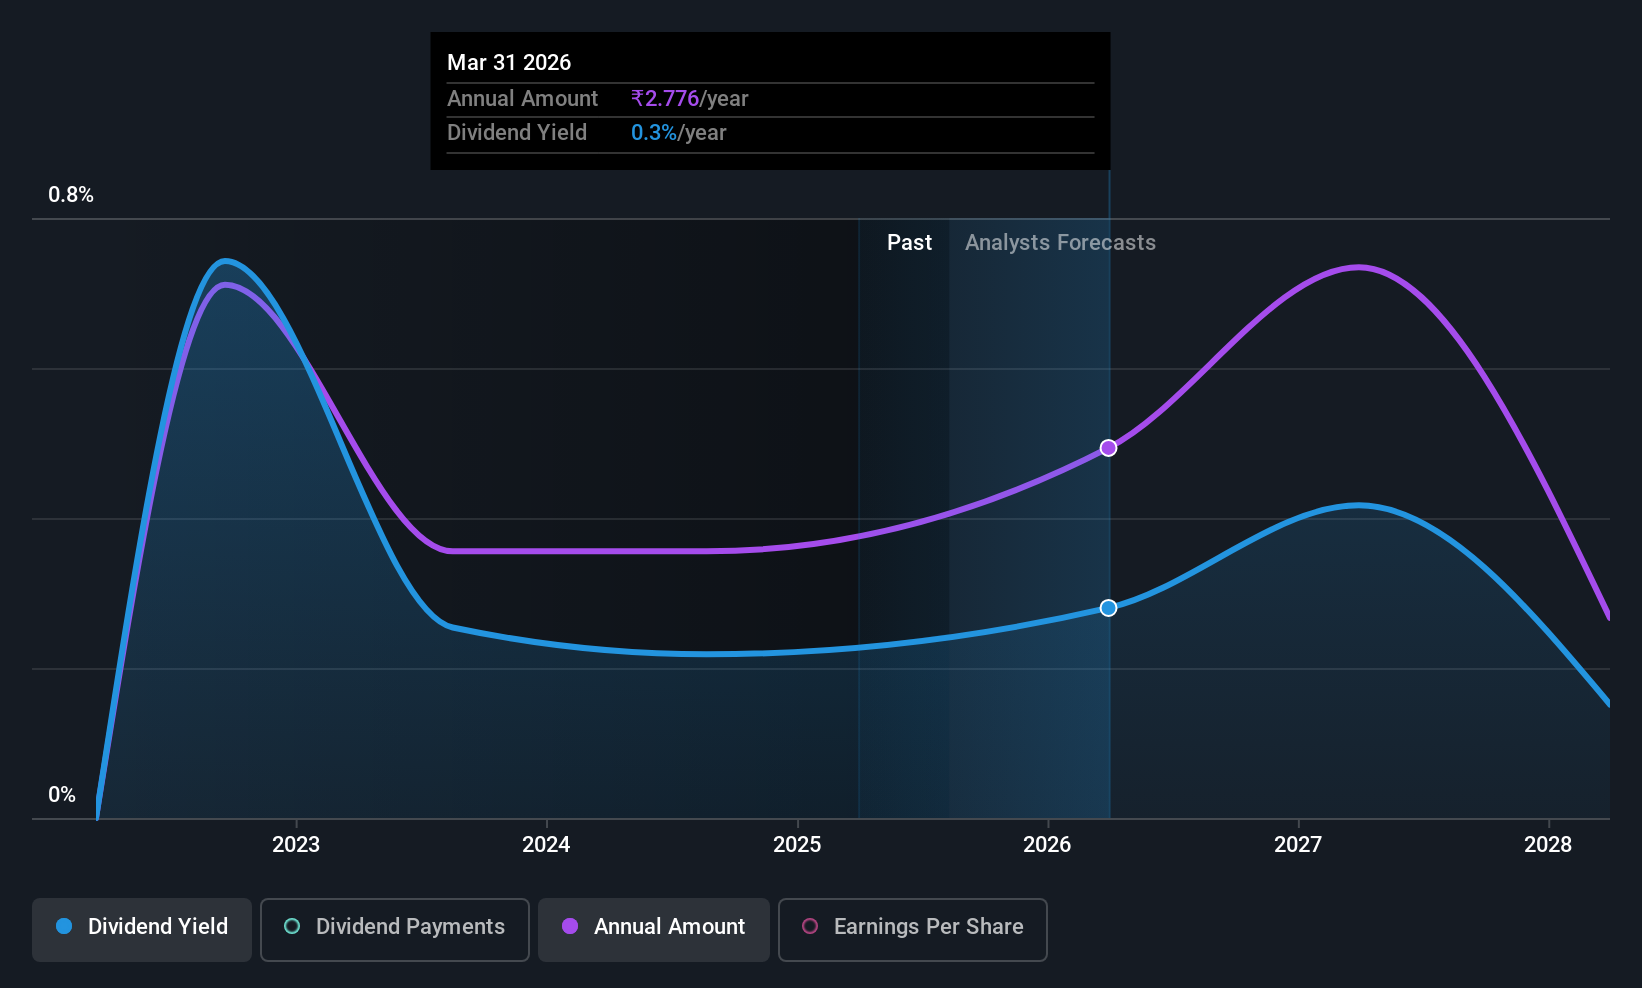The image size is (1642, 988).
Task: Click the 2025 x-axis label
Action: 797,844
